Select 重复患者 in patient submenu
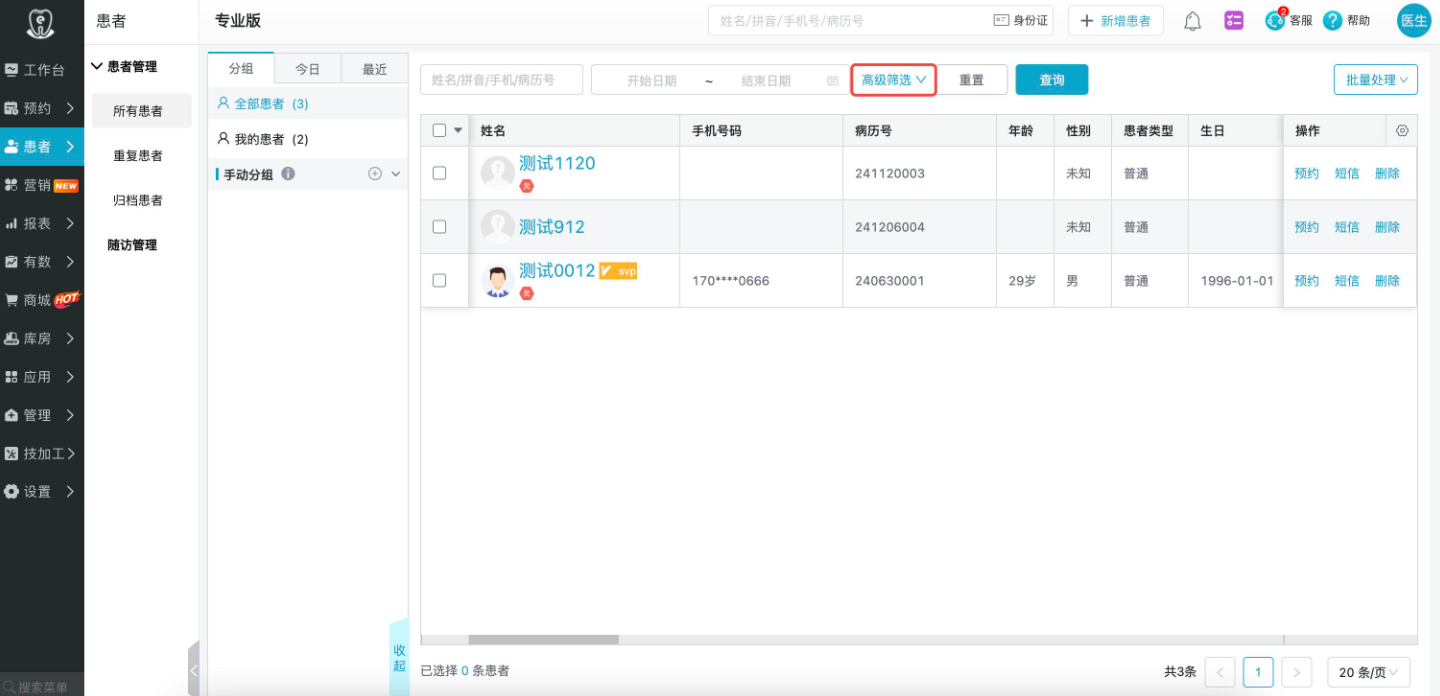1440x696 pixels. point(138,156)
